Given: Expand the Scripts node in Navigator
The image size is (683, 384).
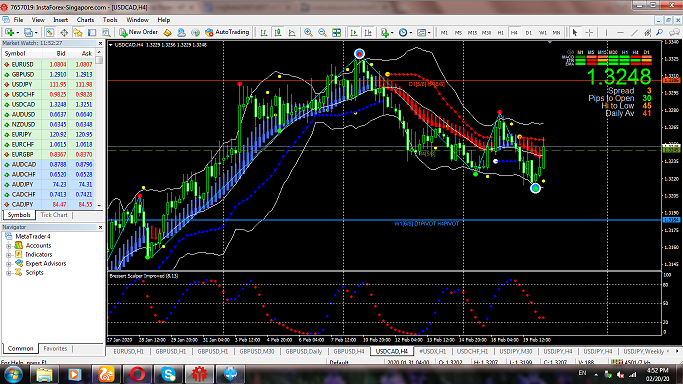Looking at the screenshot, I should tap(9, 273).
